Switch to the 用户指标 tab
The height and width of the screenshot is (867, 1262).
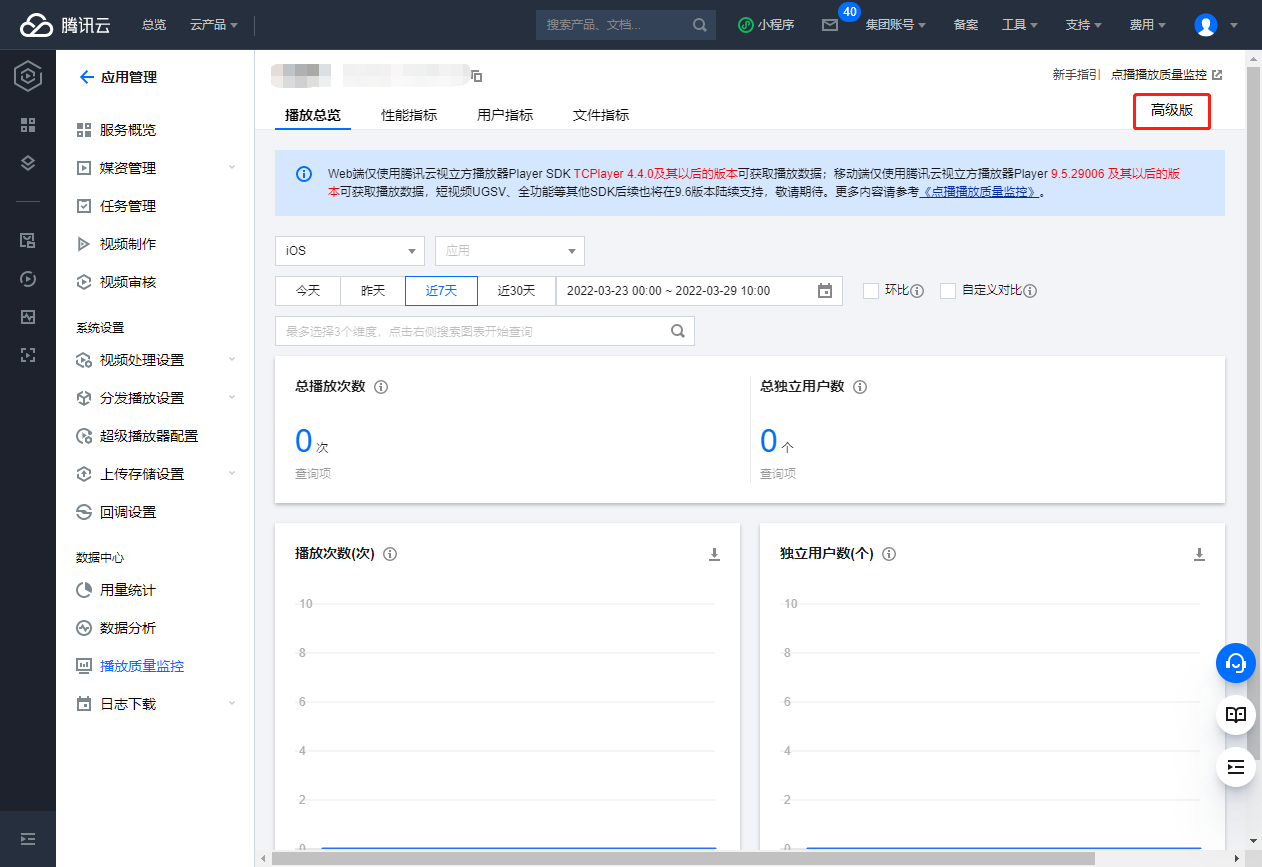point(505,115)
